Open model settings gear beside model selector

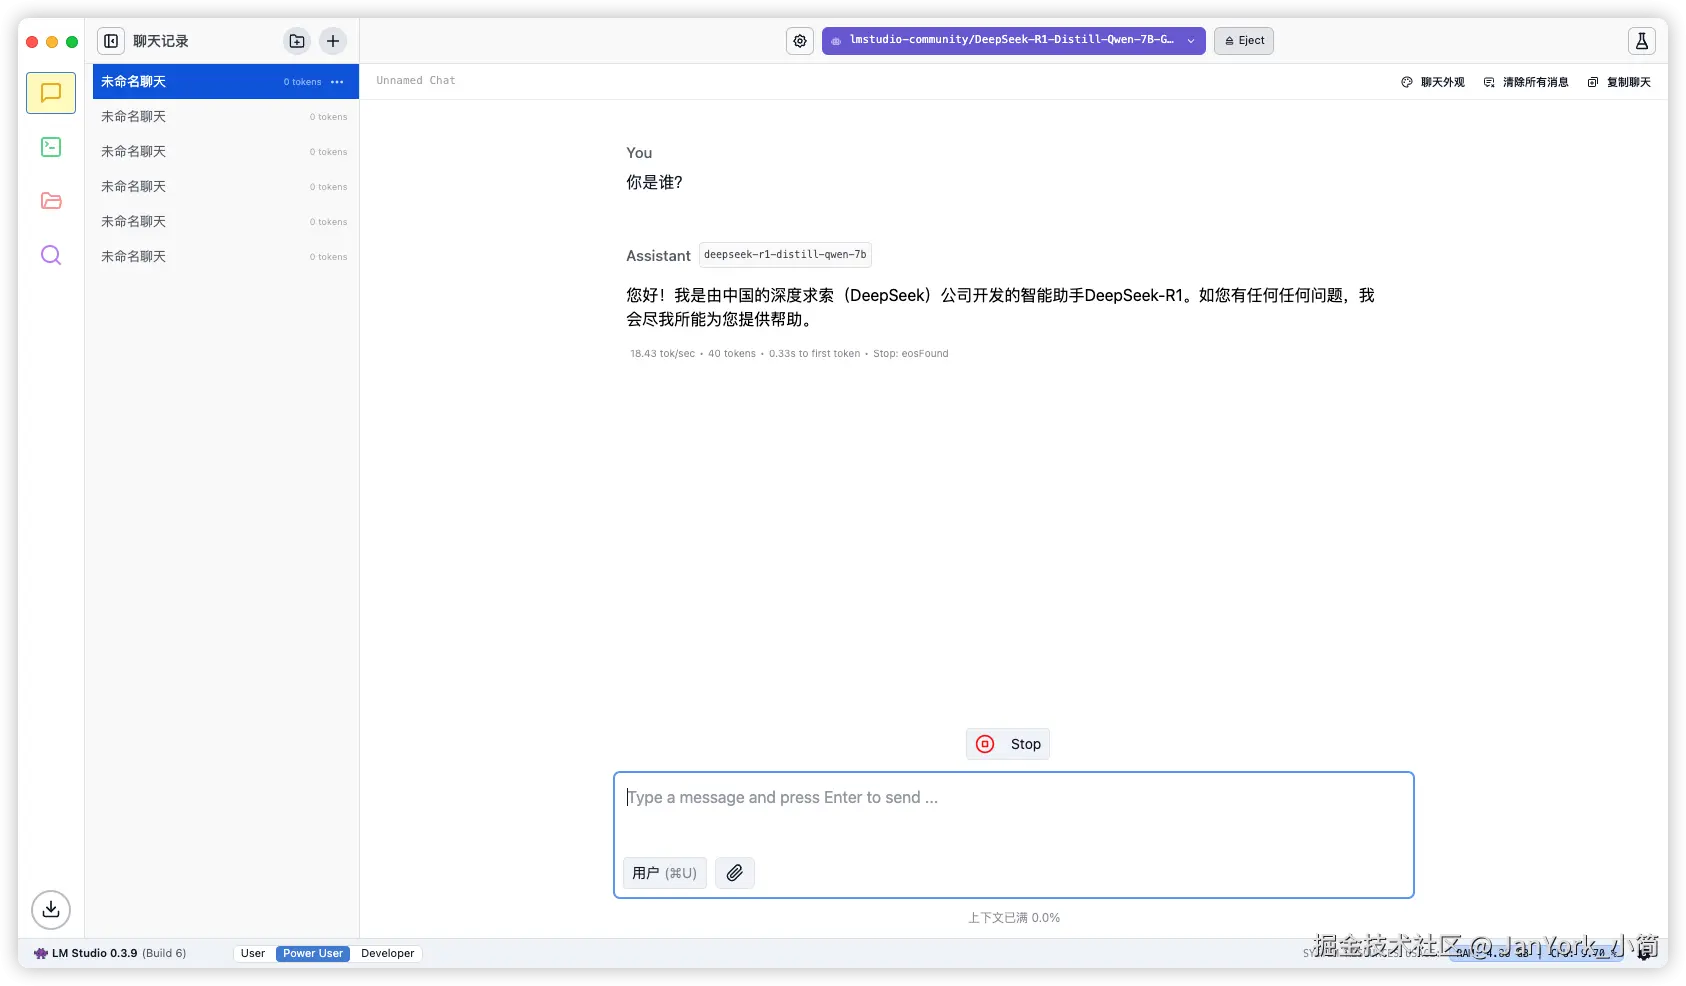[x=800, y=41]
